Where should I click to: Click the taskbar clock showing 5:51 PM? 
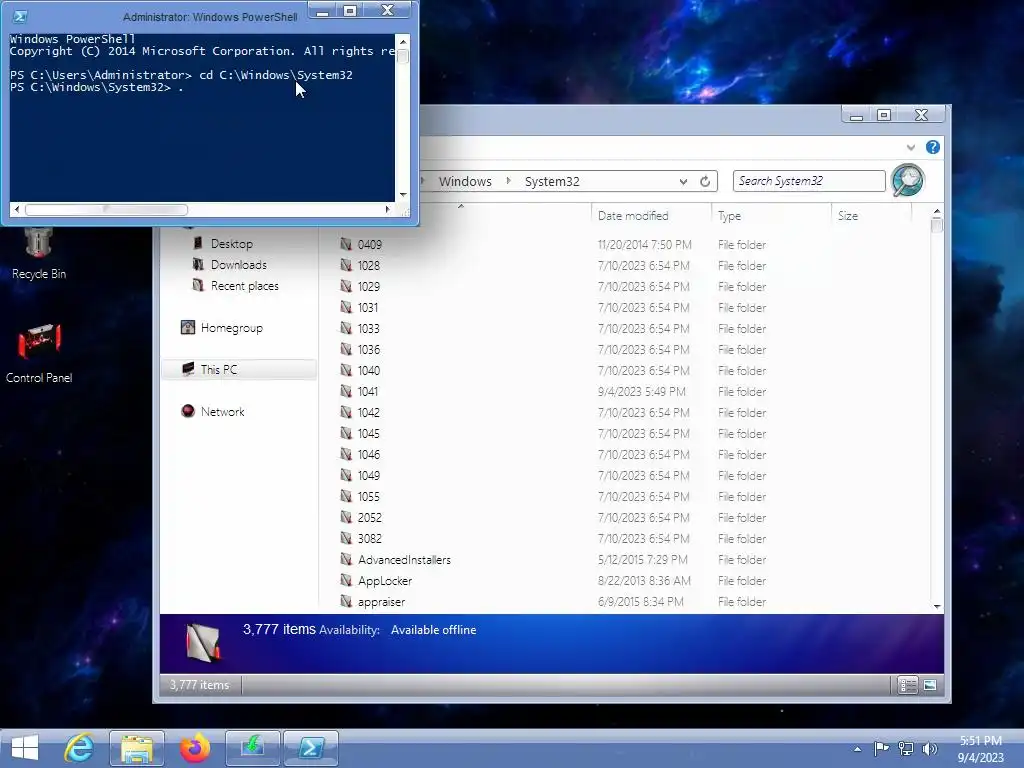[x=980, y=749]
